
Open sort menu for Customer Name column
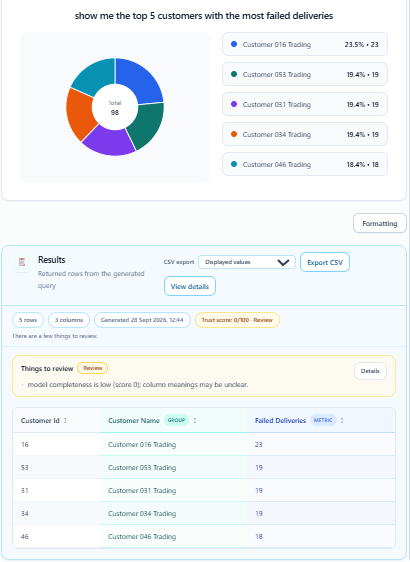pyautogui.click(x=195, y=420)
